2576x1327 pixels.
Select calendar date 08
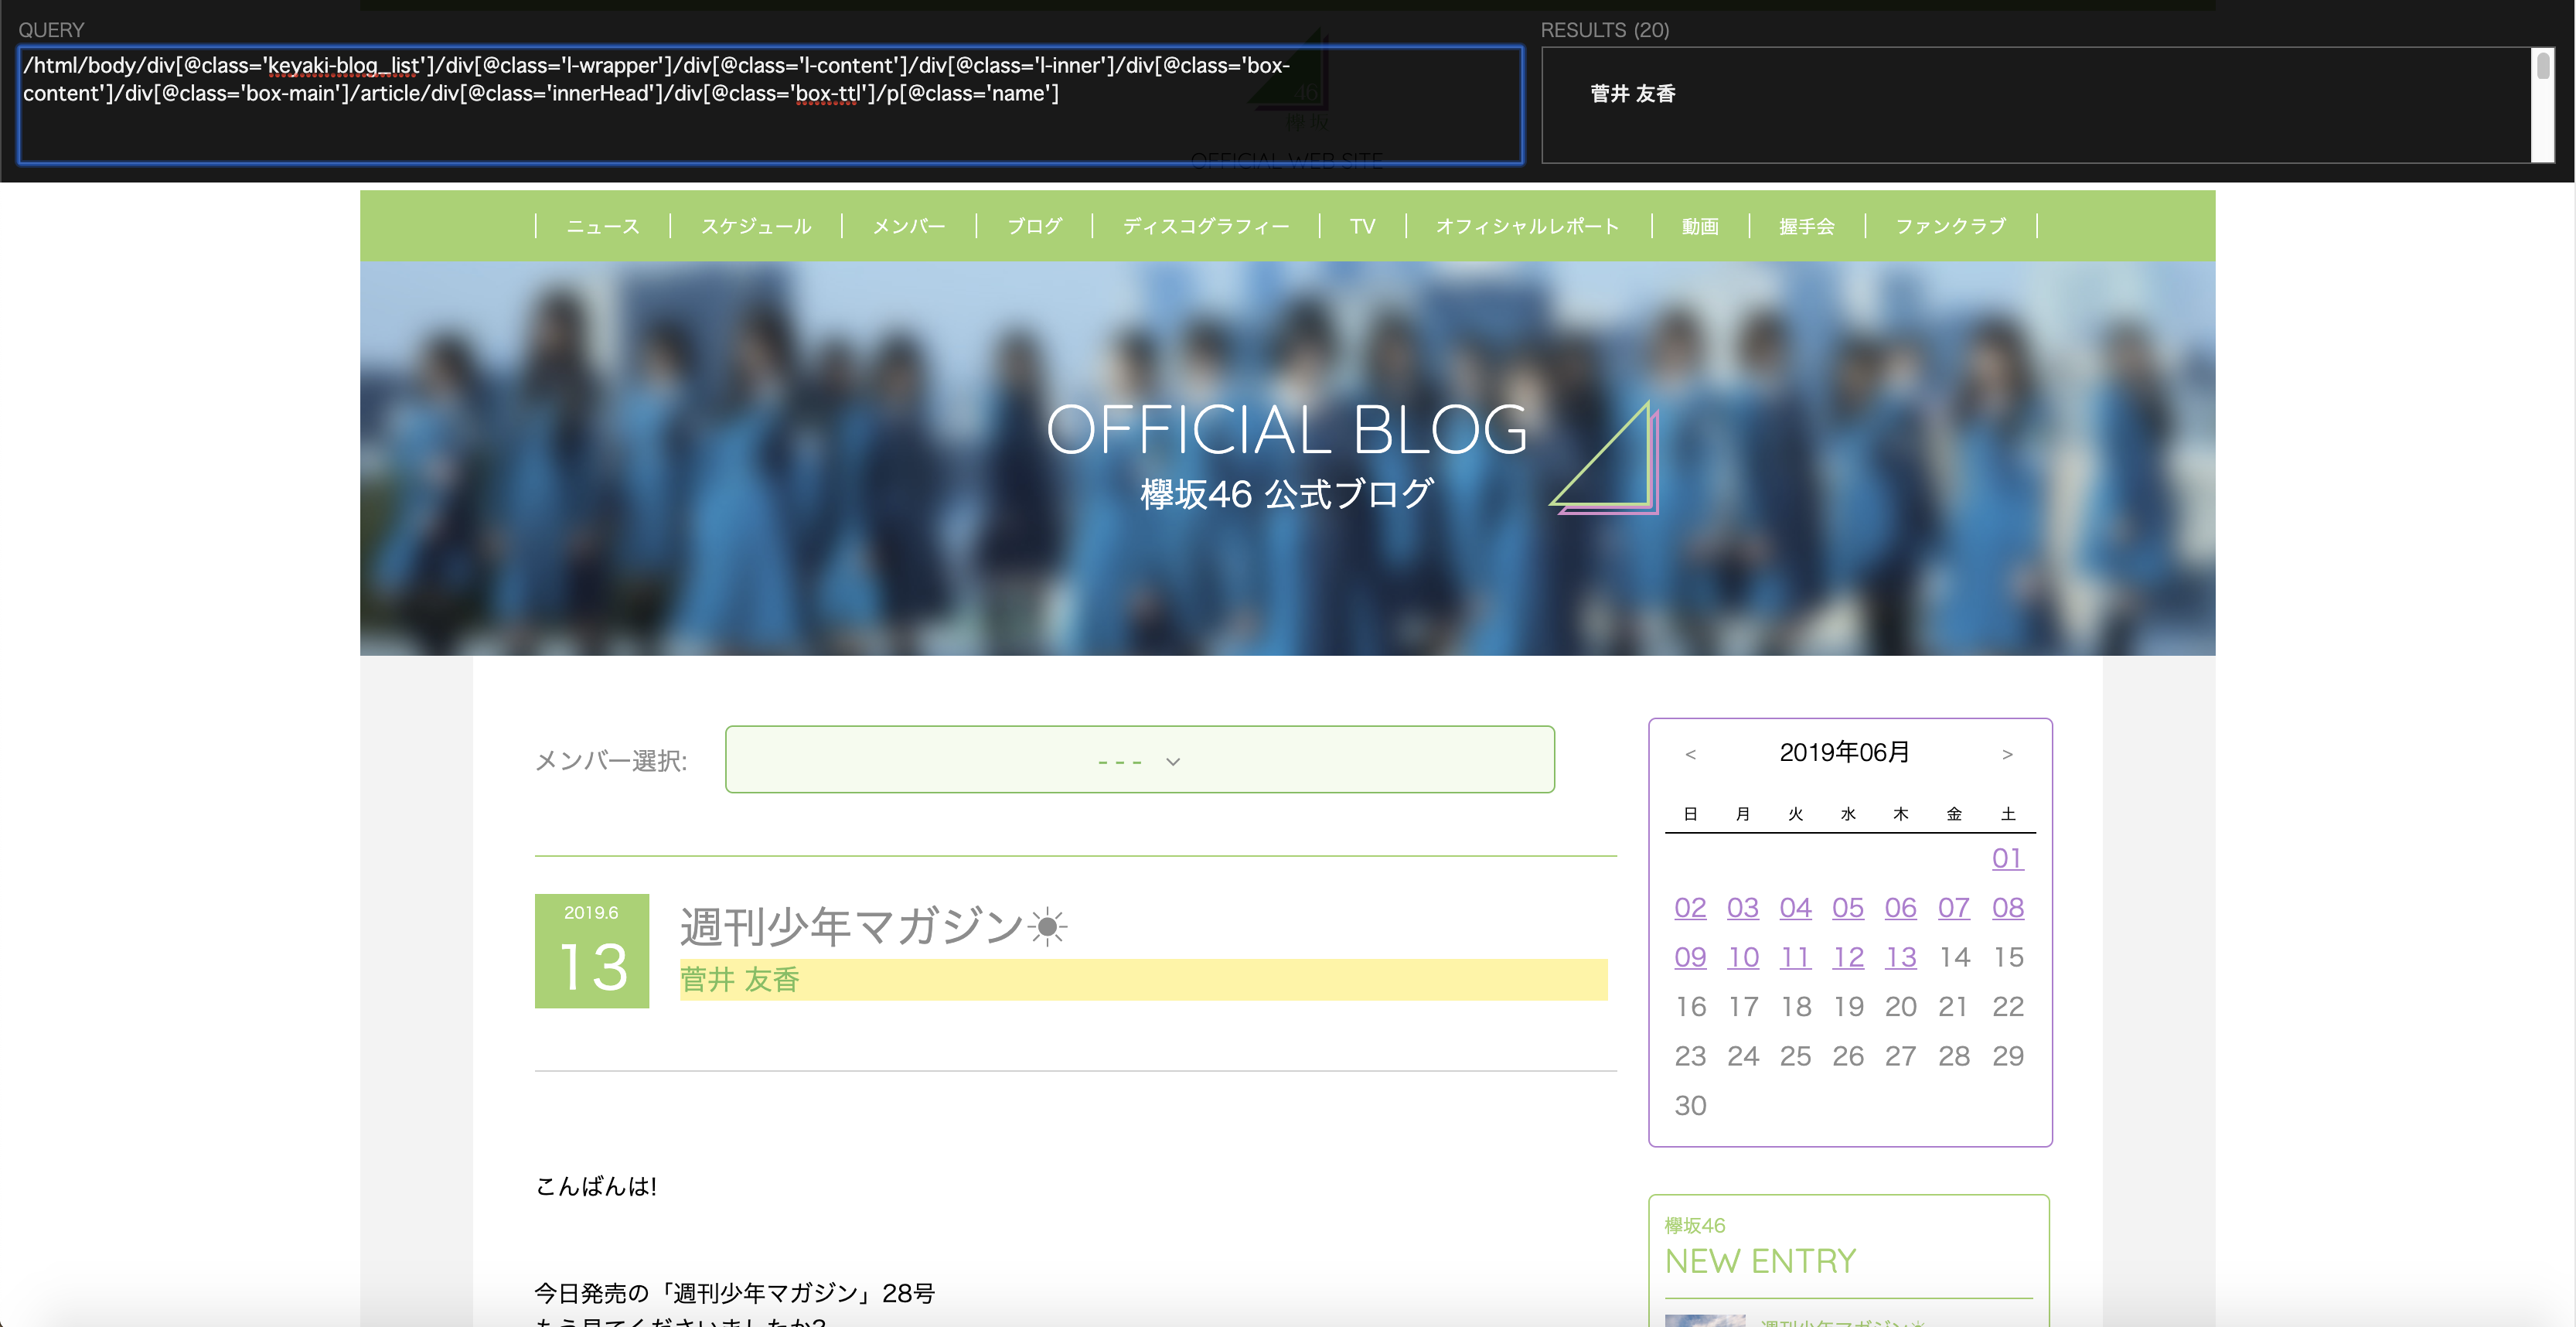2007,907
